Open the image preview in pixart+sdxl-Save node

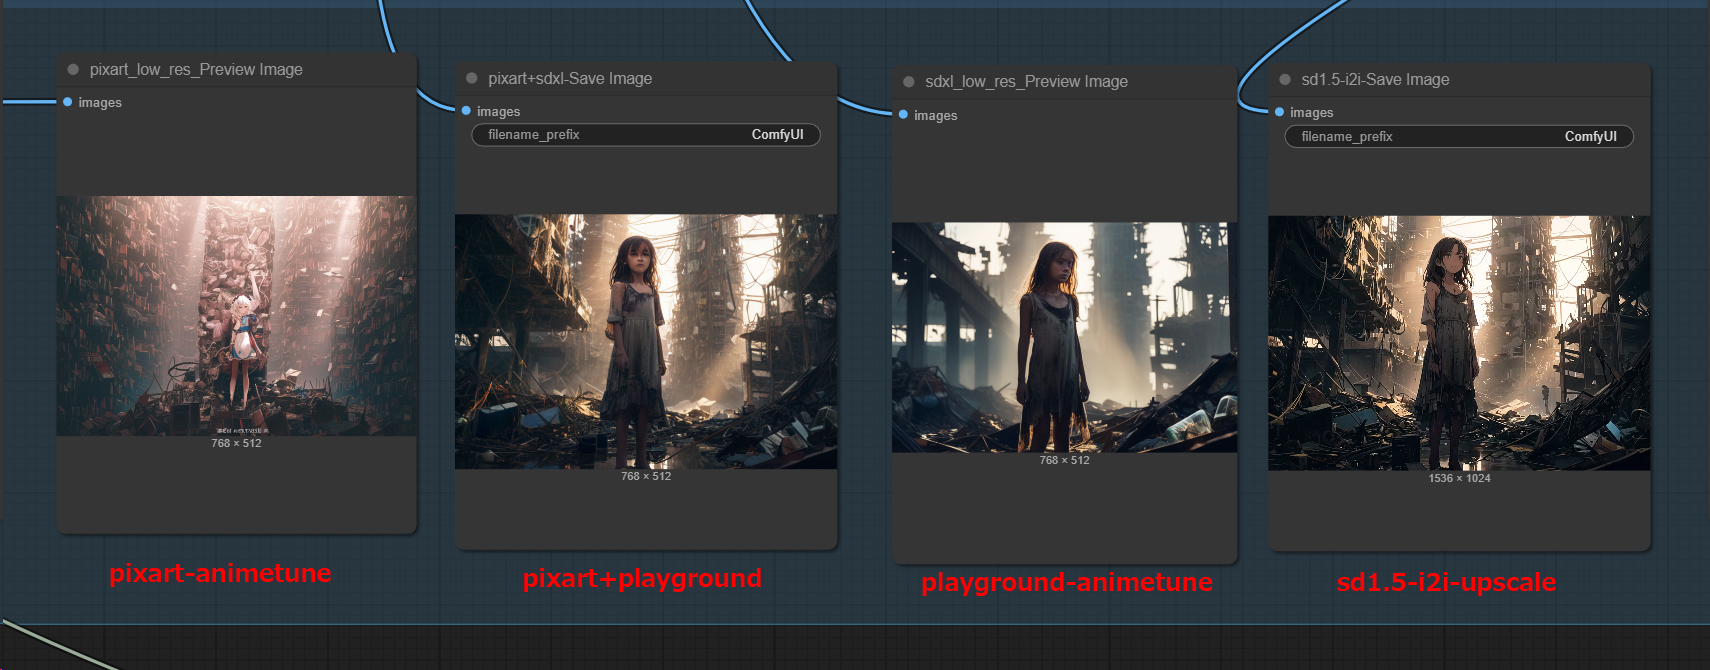pos(645,341)
